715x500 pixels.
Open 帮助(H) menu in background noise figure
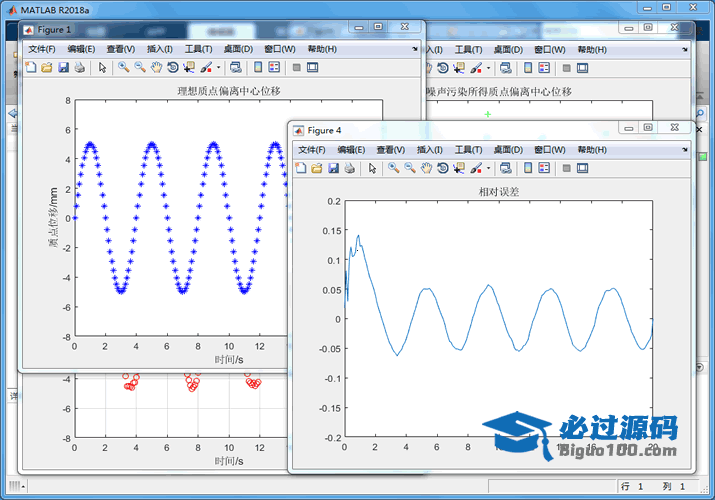pos(592,49)
